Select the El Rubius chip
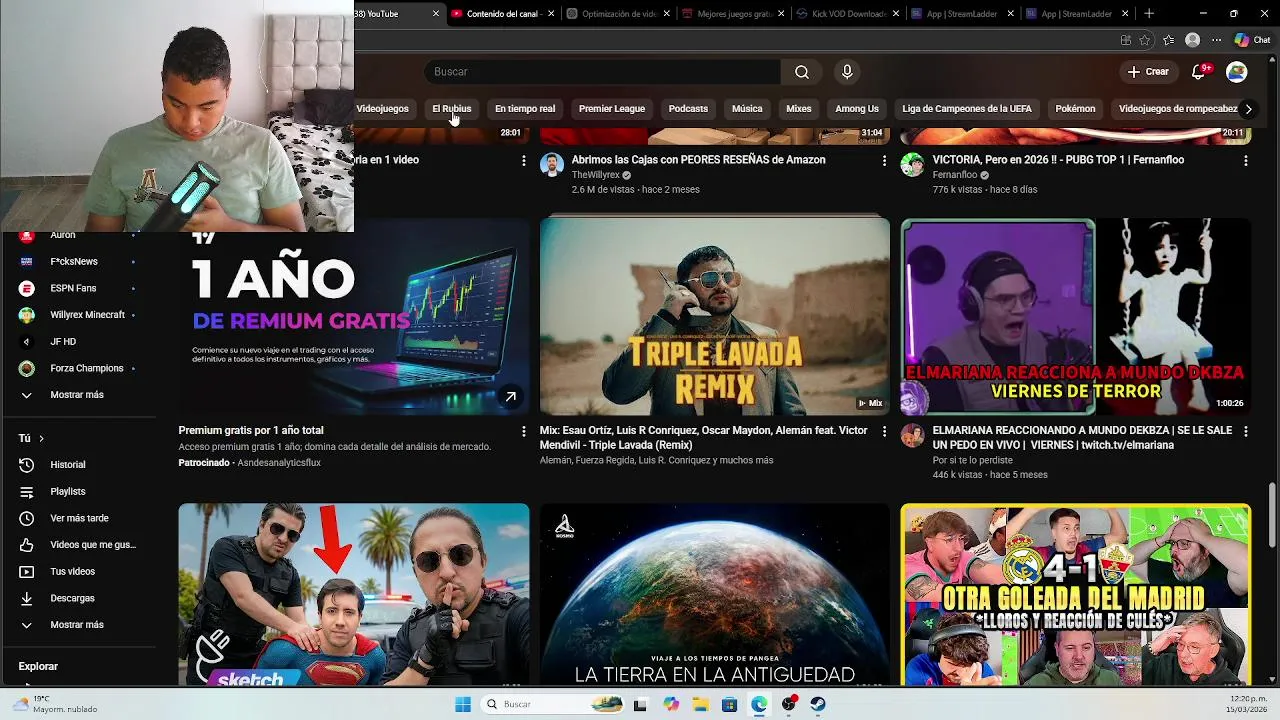The image size is (1280, 720). [x=451, y=109]
